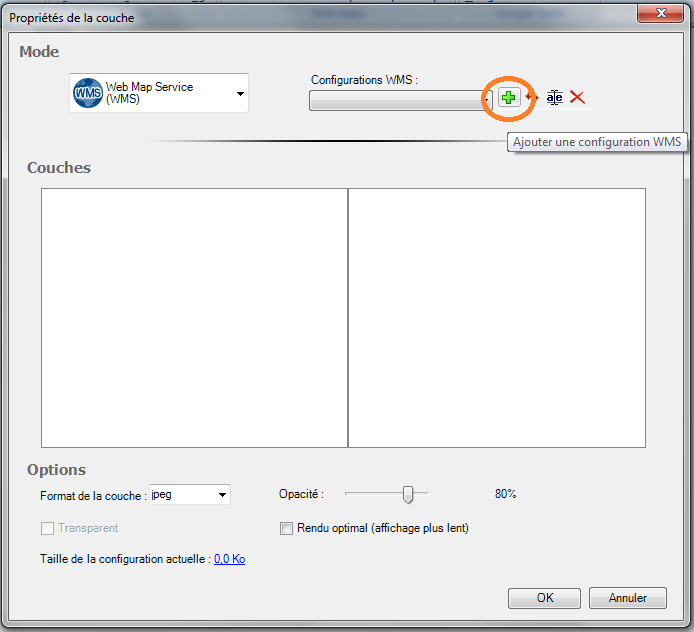Click the rename configuration 'a|e' icon
Viewport: 694px width, 632px height.
tap(554, 98)
